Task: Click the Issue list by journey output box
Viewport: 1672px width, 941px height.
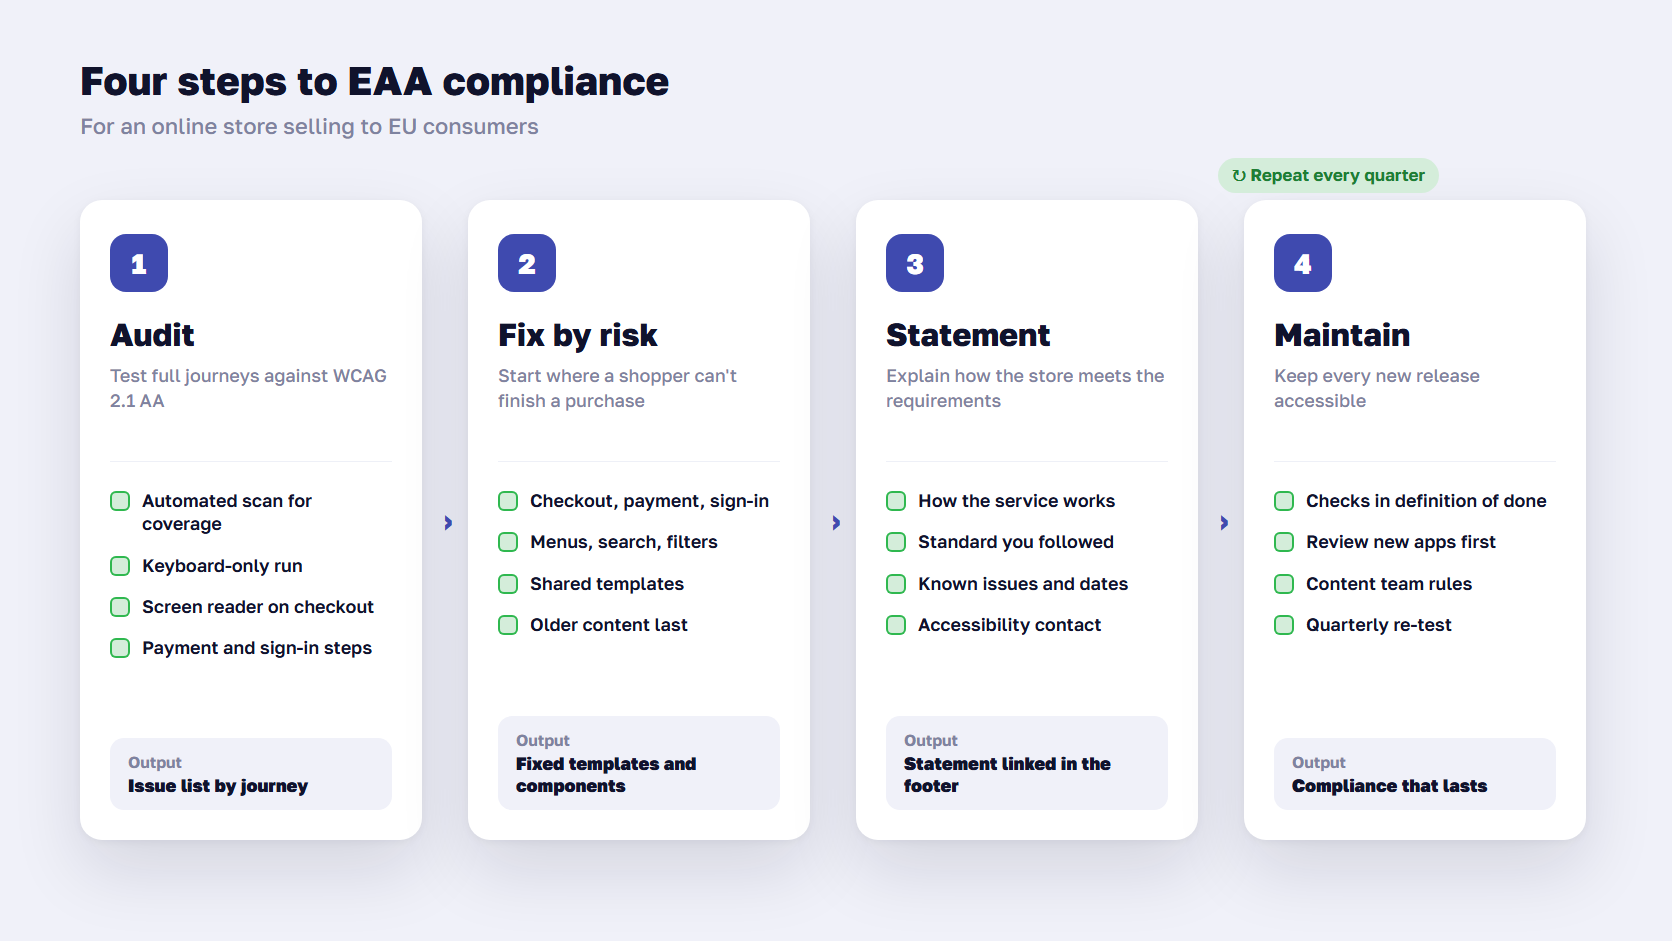Action: pos(251,774)
